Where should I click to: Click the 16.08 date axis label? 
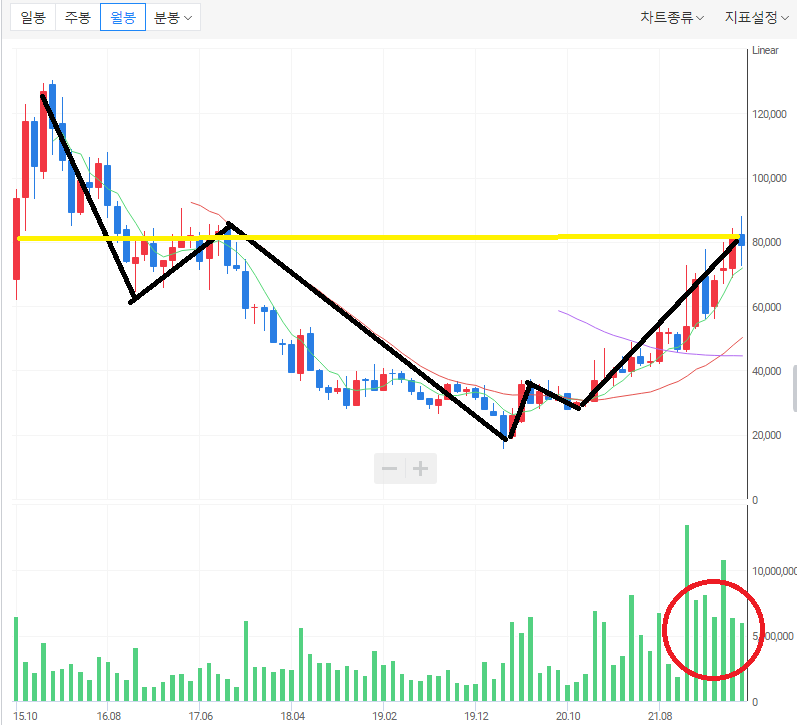click(x=109, y=716)
